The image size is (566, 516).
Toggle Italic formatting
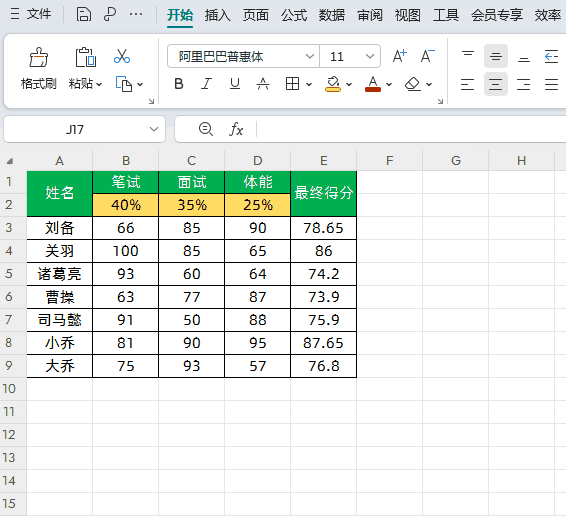coord(206,84)
